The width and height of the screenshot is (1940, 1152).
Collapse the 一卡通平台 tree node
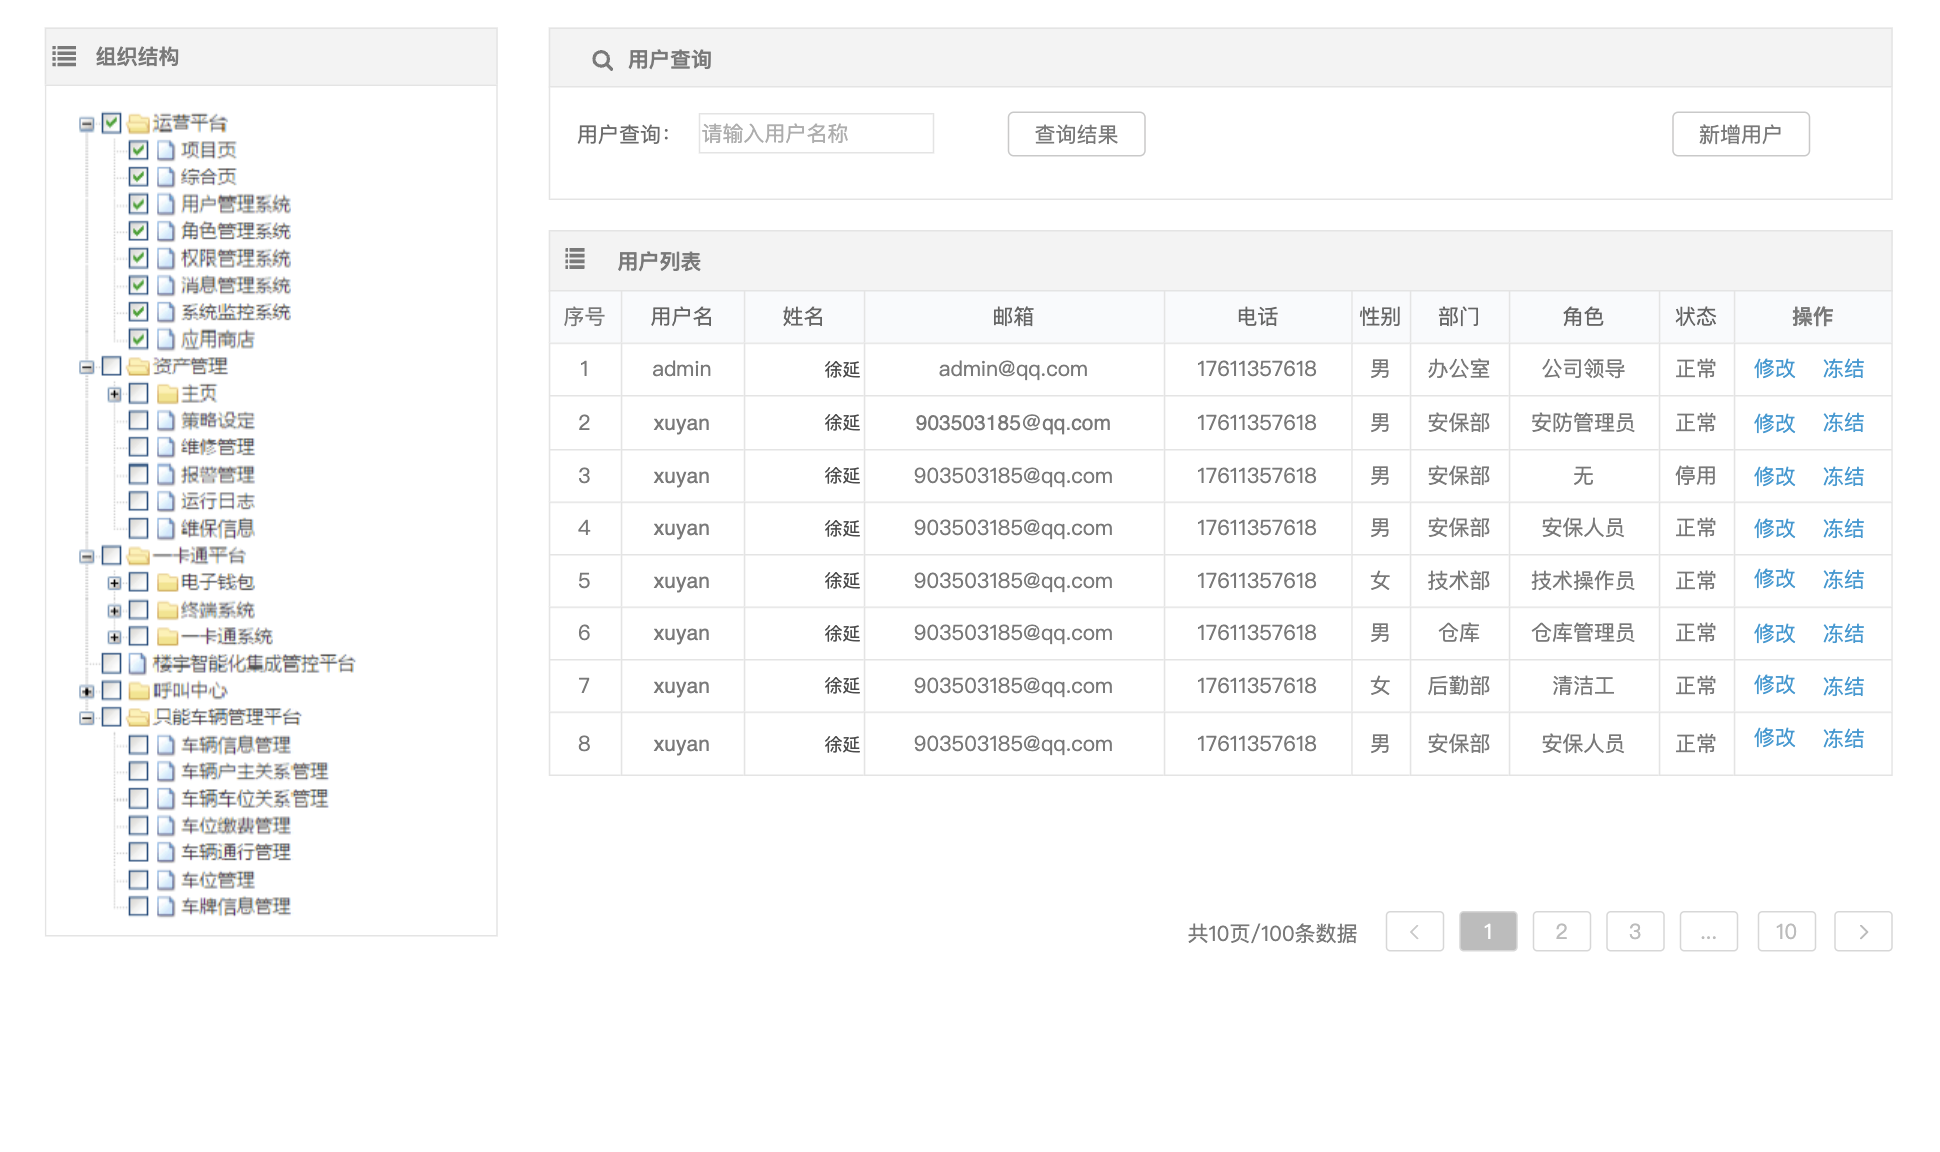(87, 556)
